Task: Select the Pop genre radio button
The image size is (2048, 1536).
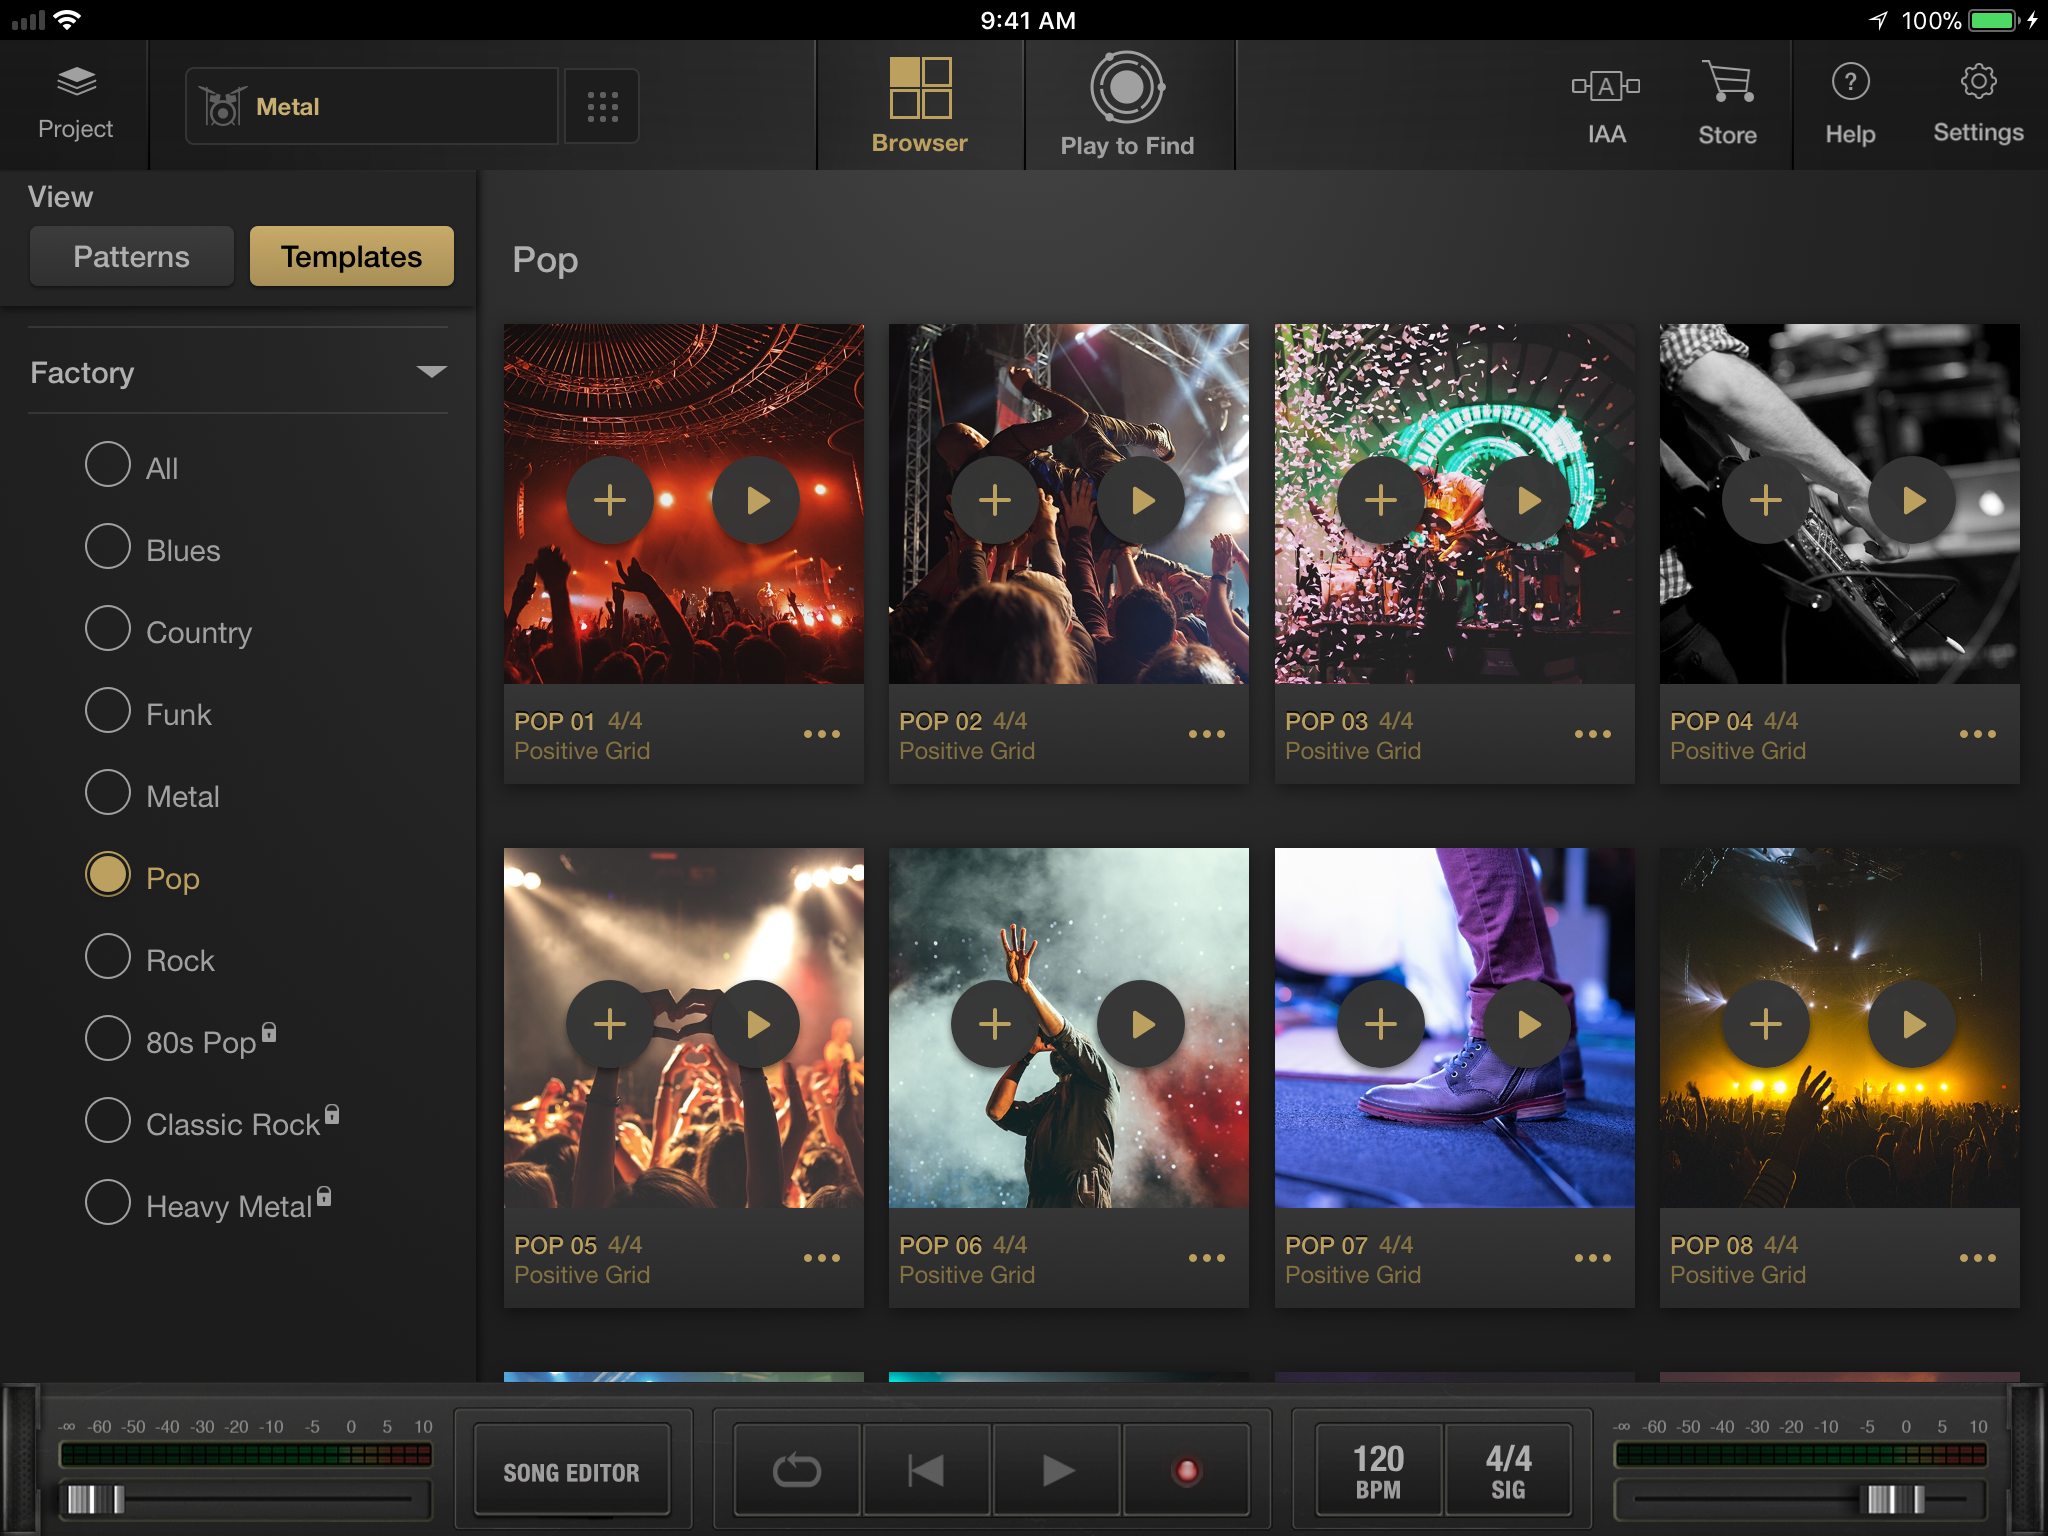Action: point(108,875)
